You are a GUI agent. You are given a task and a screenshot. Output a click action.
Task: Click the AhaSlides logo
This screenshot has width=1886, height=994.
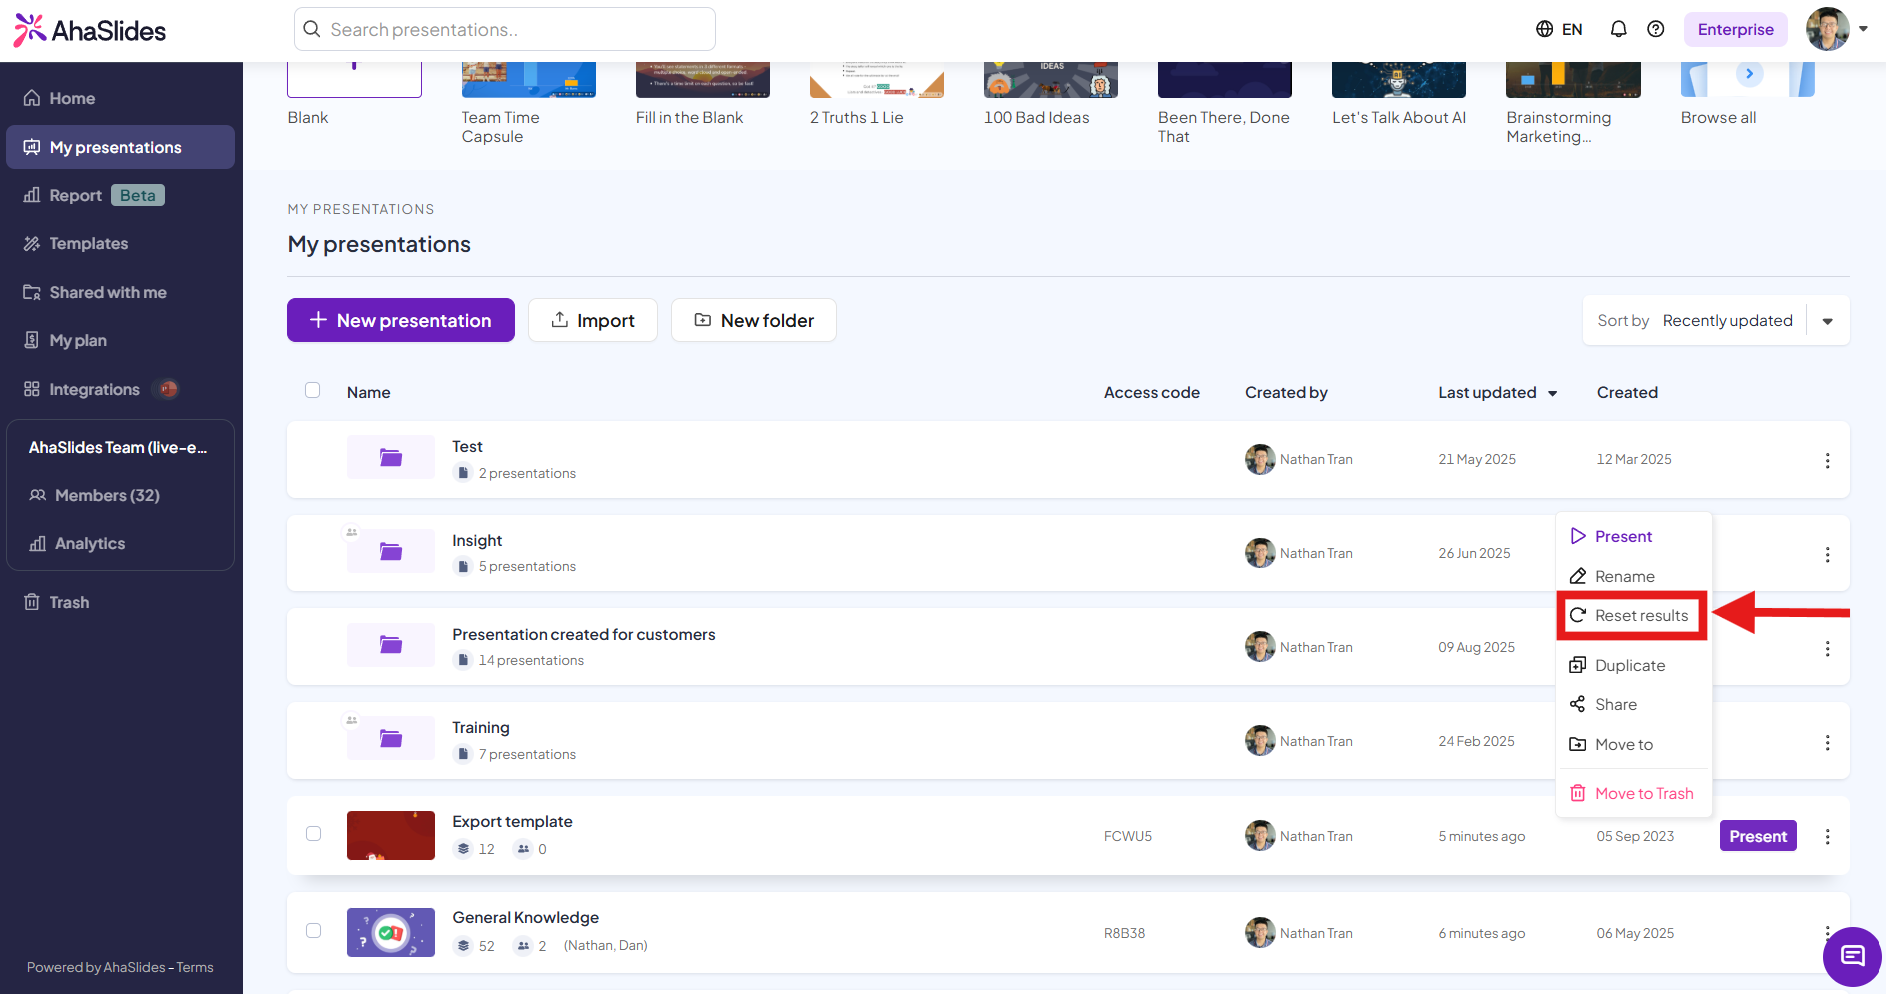pyautogui.click(x=90, y=30)
